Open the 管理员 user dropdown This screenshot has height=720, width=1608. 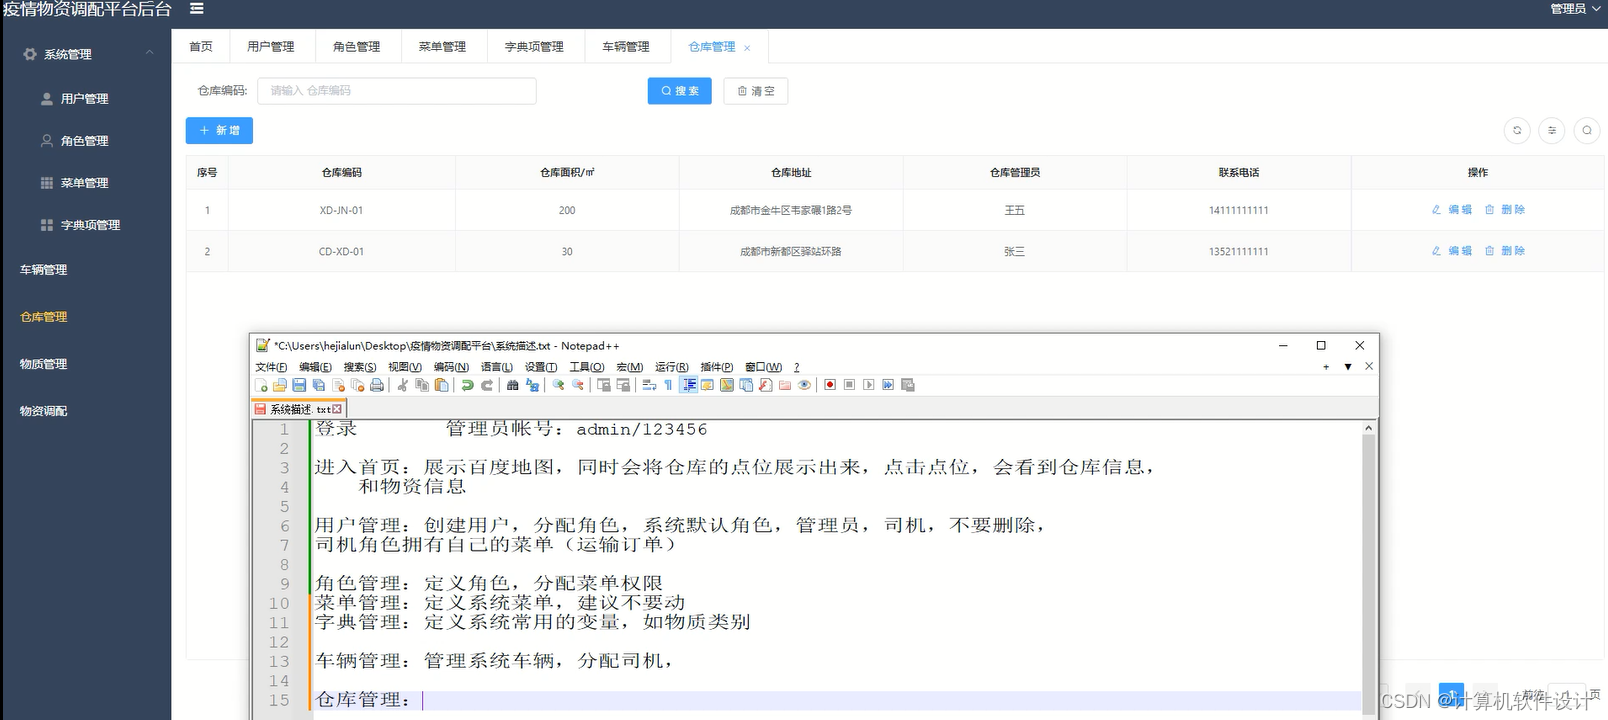coord(1575,8)
